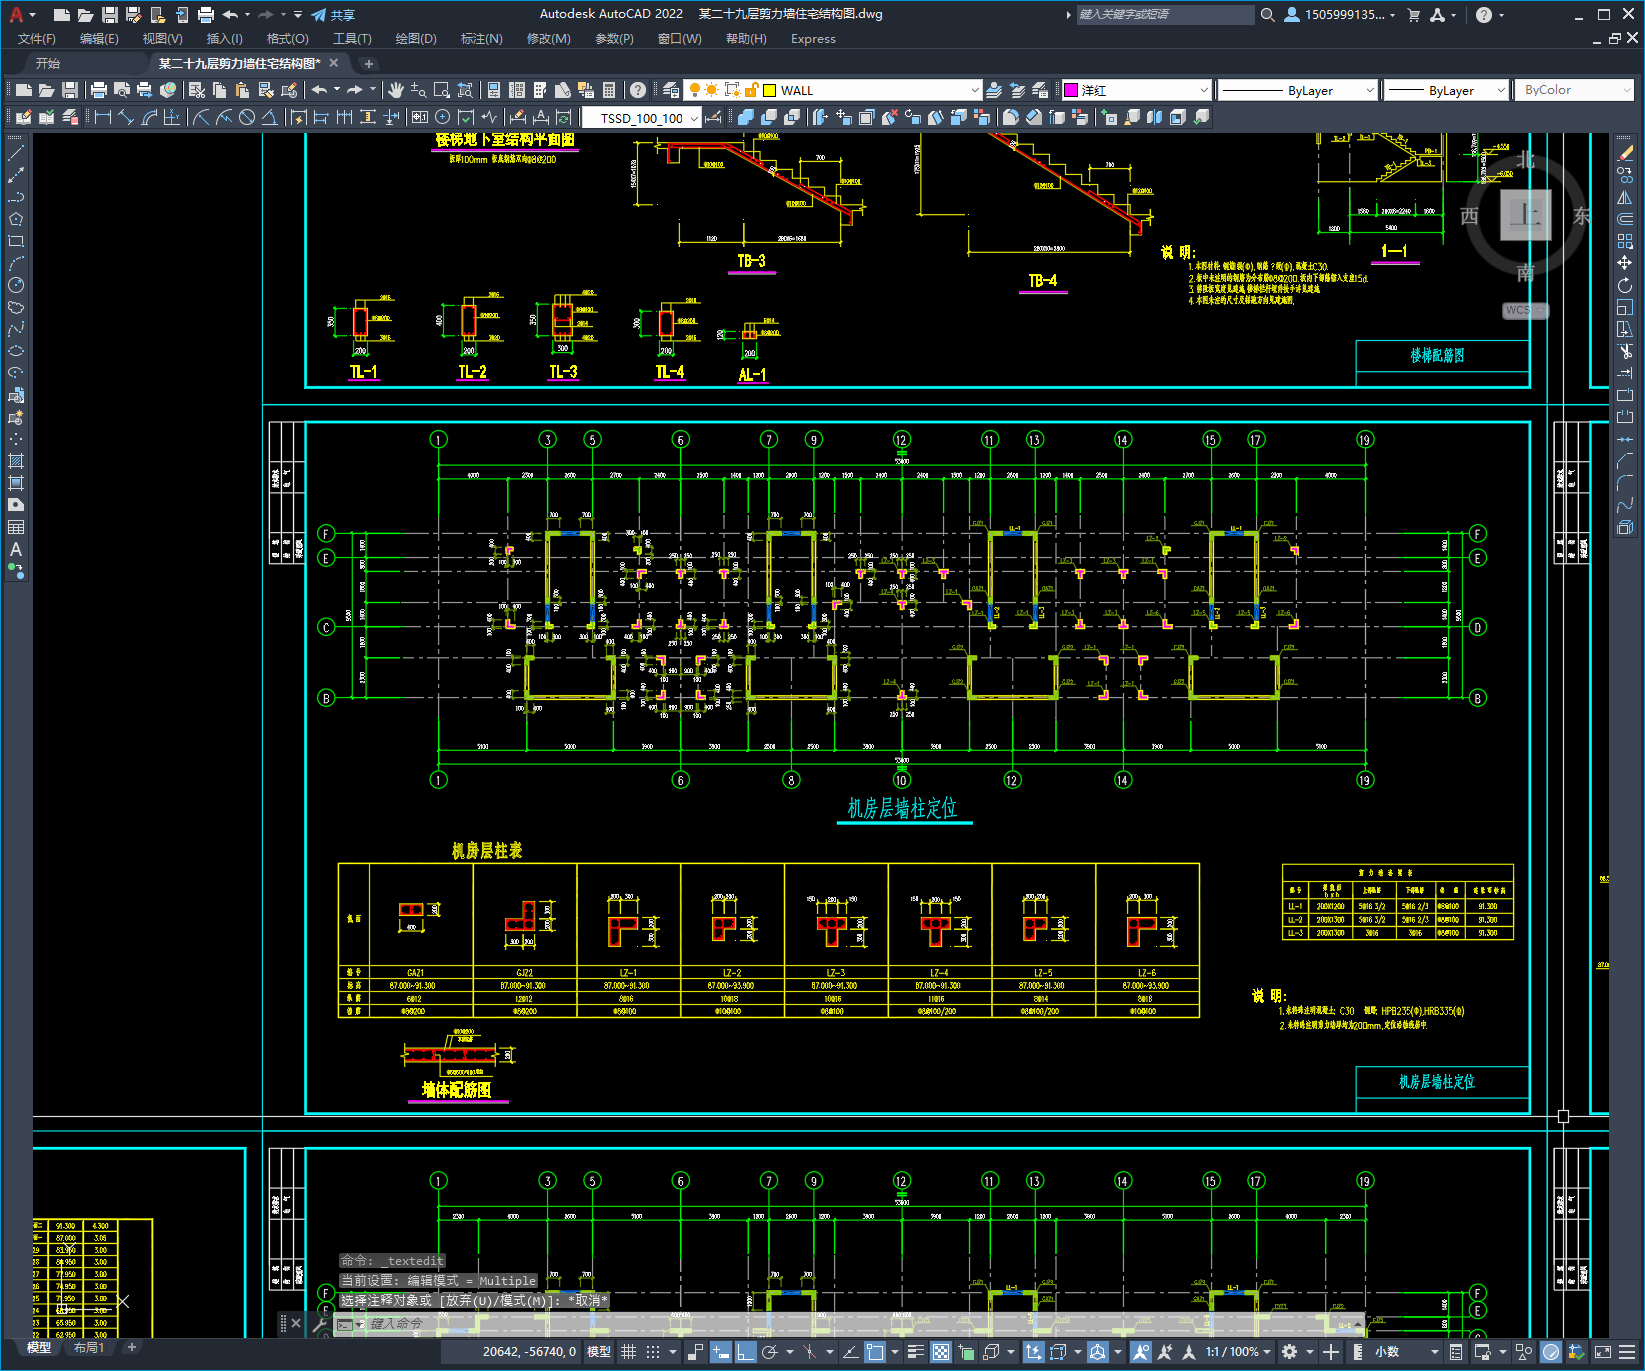Switch to the 模型 model layout tab
1645x1371 pixels.
[x=38, y=1348]
